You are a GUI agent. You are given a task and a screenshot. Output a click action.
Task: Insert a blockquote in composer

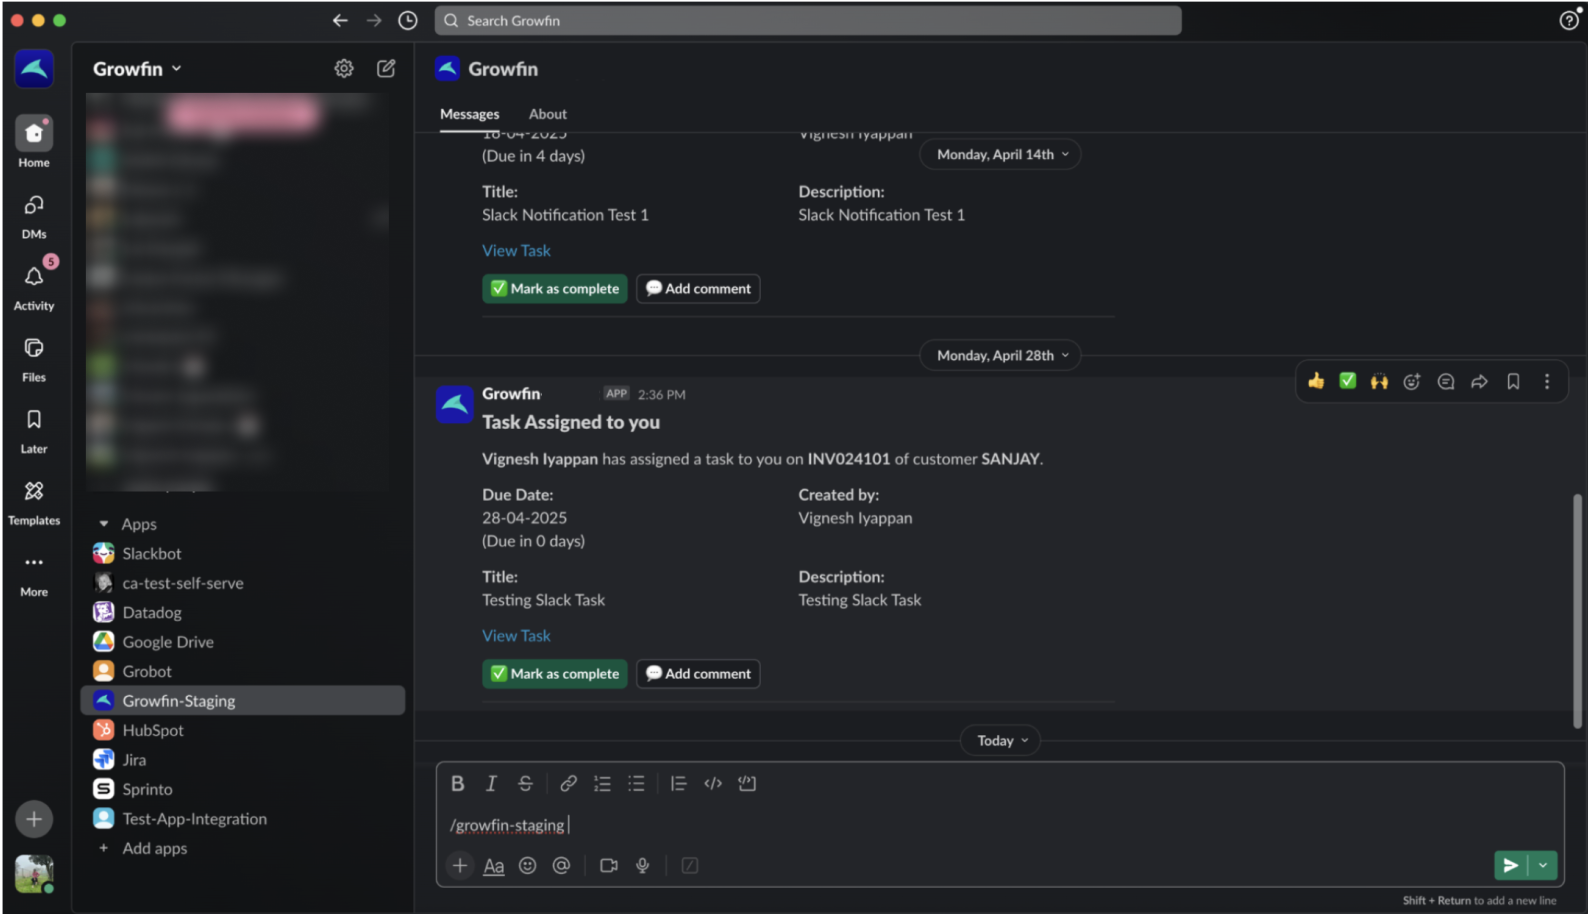(678, 783)
